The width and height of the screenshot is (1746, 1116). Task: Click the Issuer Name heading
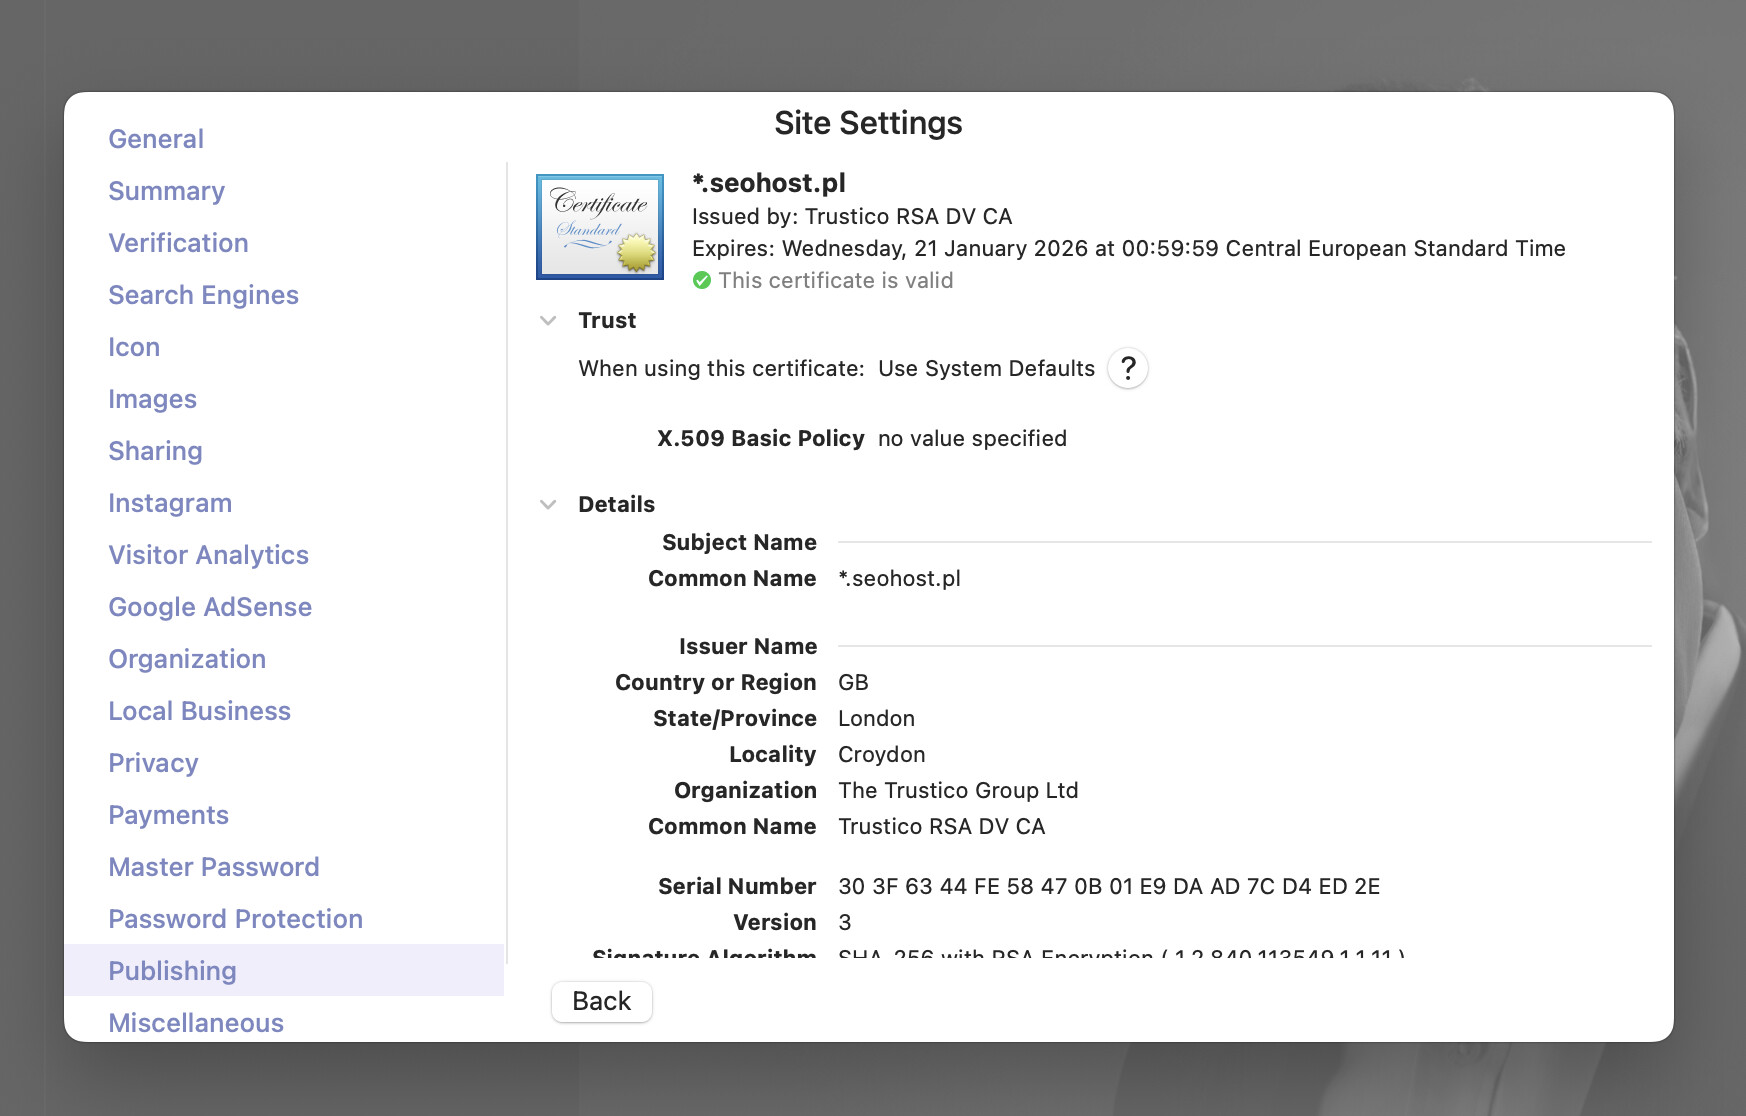click(x=748, y=647)
